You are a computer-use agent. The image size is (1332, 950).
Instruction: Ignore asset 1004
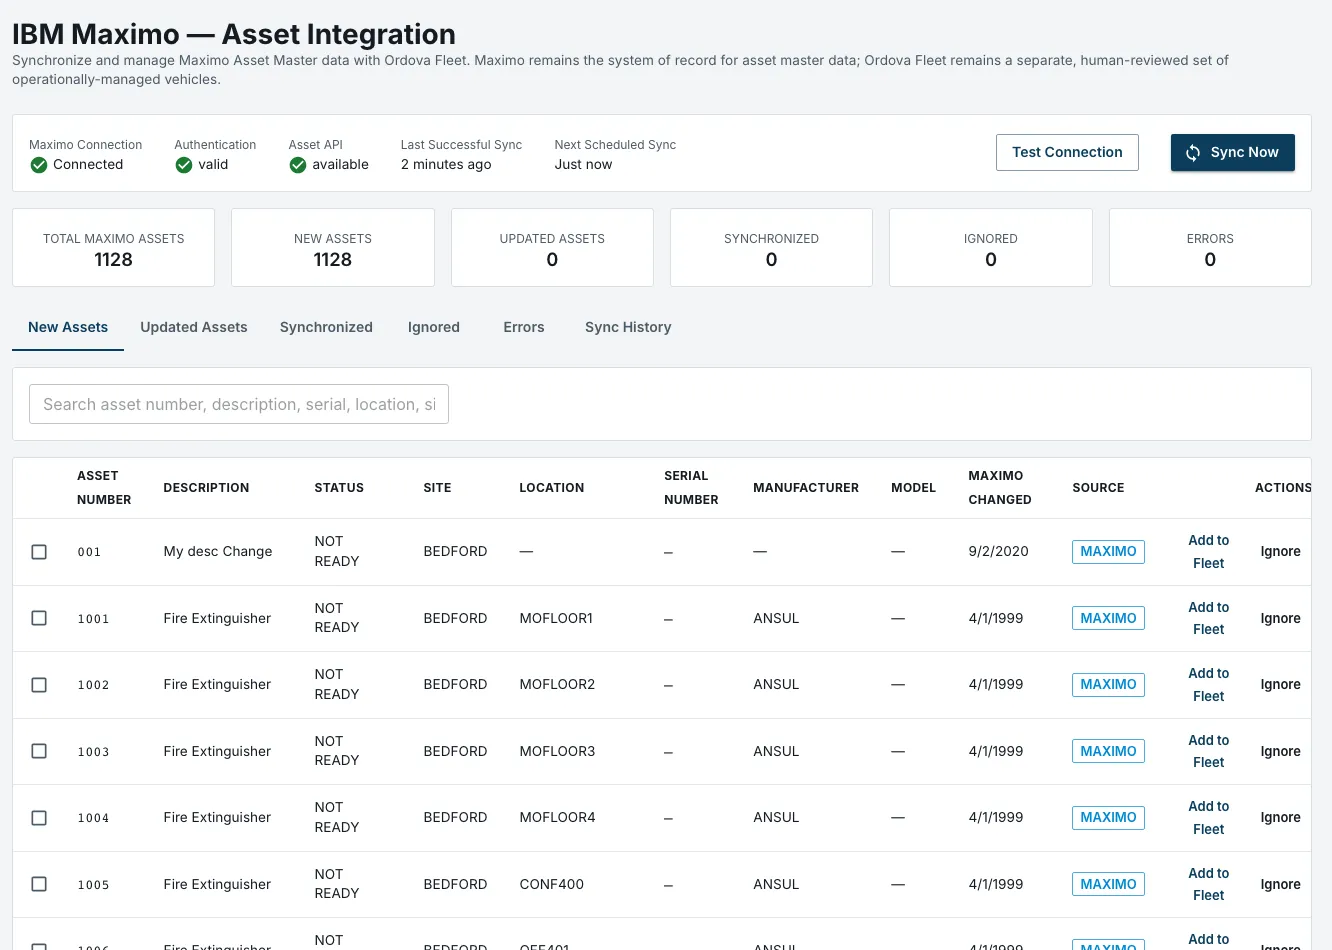(x=1280, y=818)
